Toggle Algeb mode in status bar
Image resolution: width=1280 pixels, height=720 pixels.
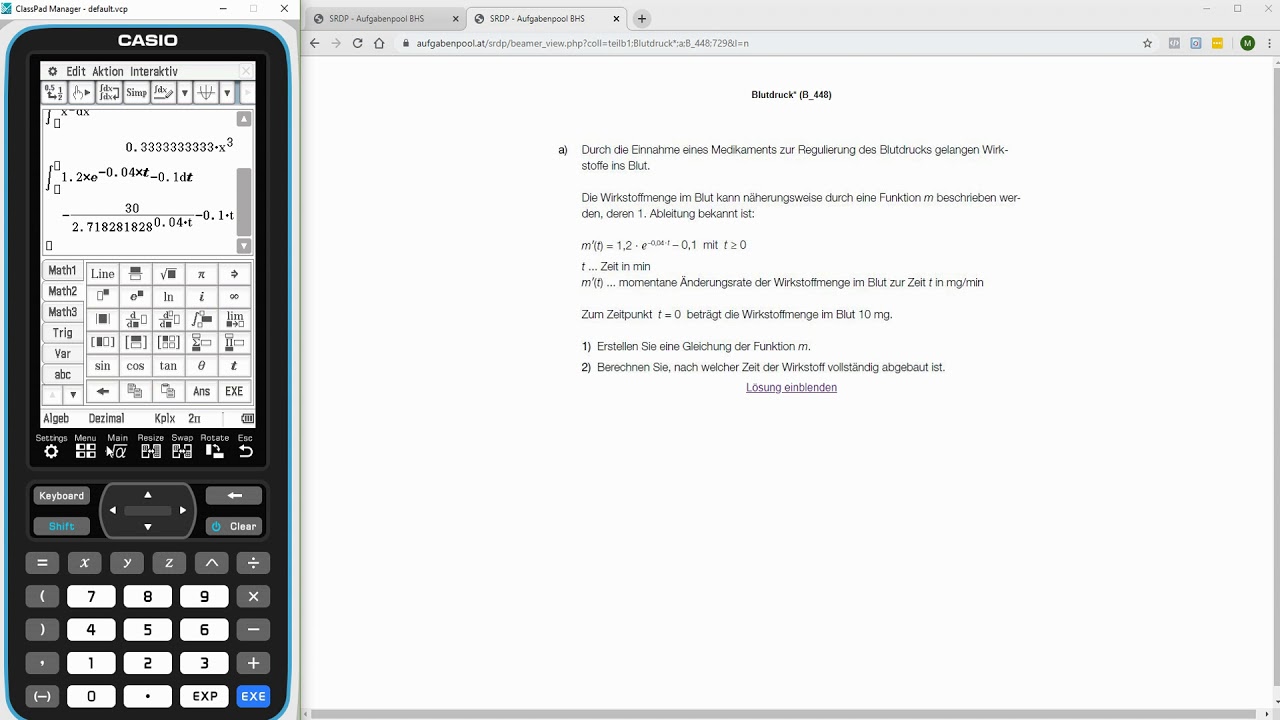click(x=56, y=419)
